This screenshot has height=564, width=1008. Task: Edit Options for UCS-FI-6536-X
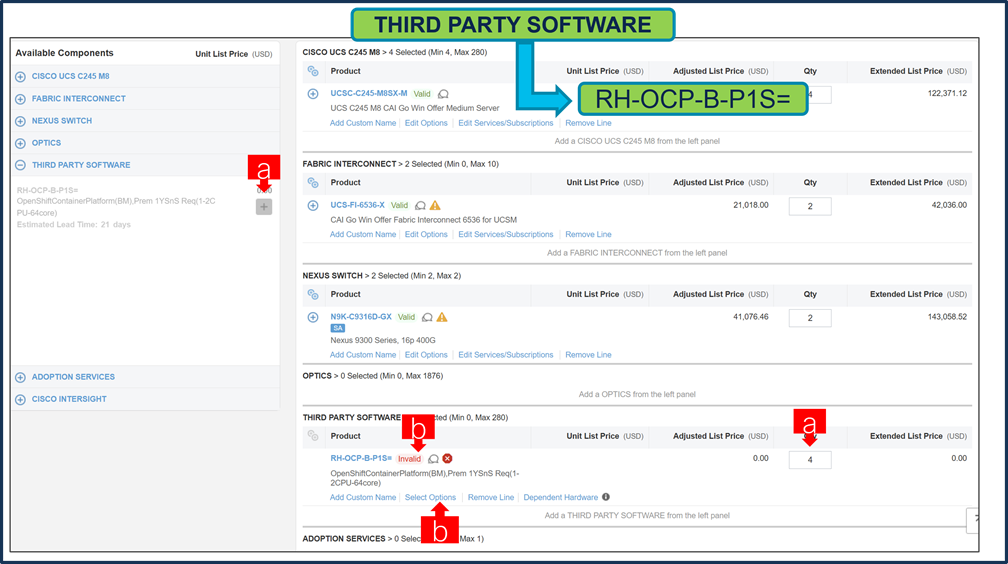(426, 234)
